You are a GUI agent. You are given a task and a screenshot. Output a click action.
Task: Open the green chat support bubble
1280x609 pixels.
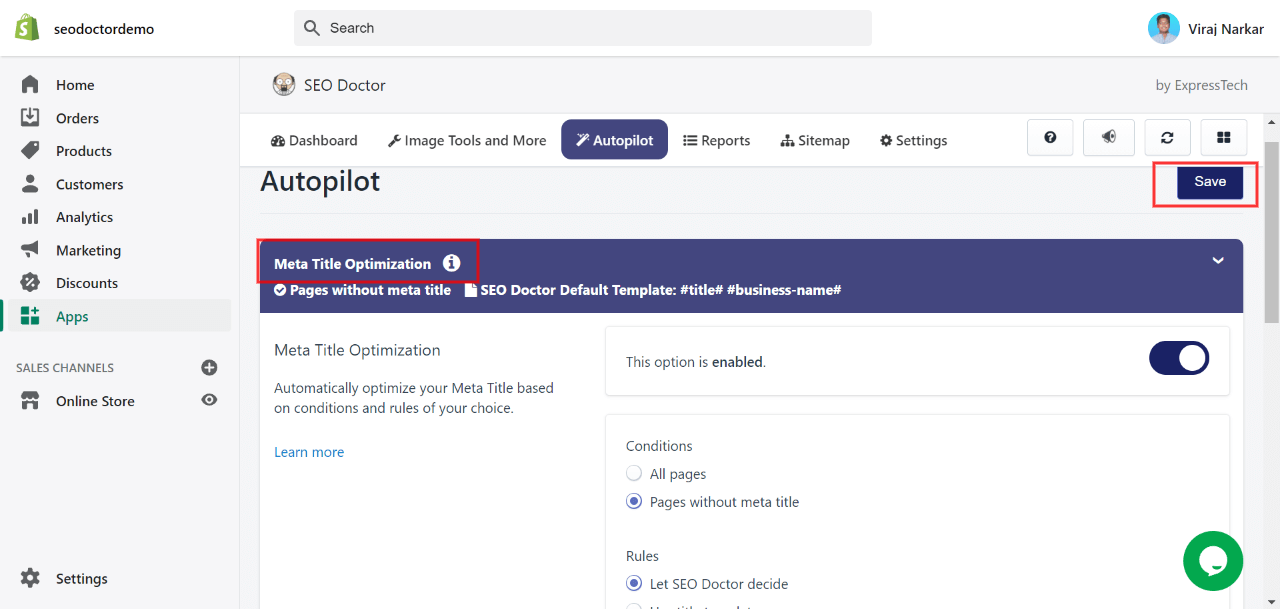(1213, 561)
